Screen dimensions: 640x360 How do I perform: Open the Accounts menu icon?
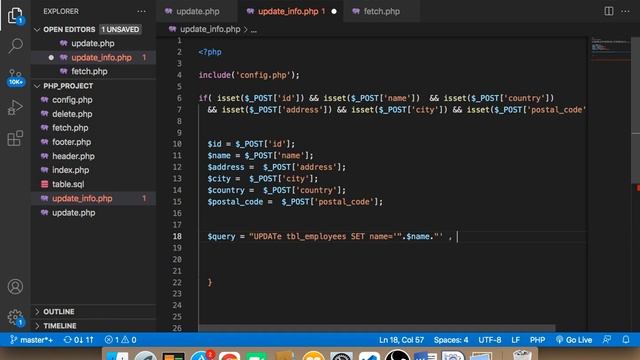tap(15, 287)
